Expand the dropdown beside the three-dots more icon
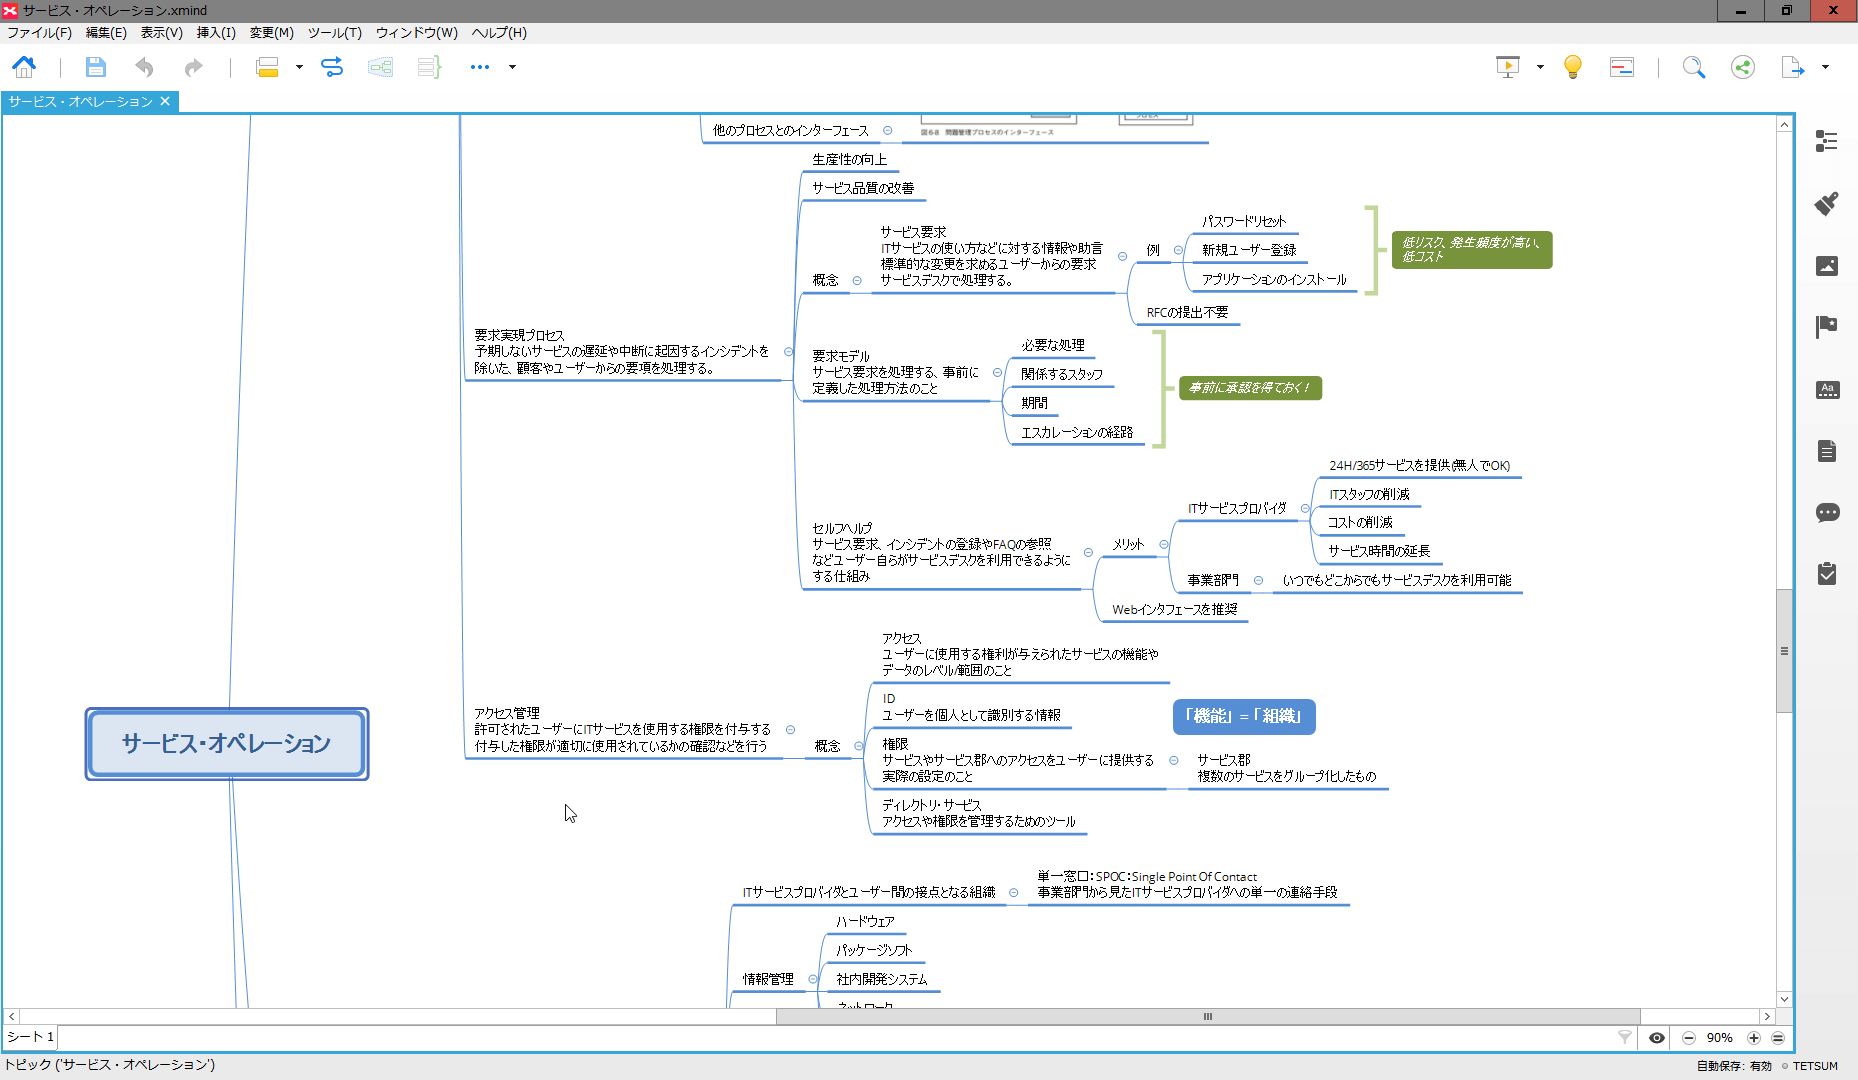Screen dimensions: 1858x1080 coord(512,67)
